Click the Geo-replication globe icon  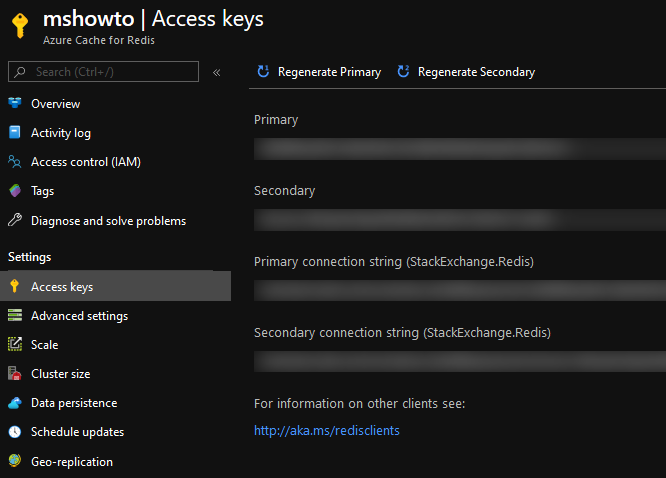coord(15,461)
